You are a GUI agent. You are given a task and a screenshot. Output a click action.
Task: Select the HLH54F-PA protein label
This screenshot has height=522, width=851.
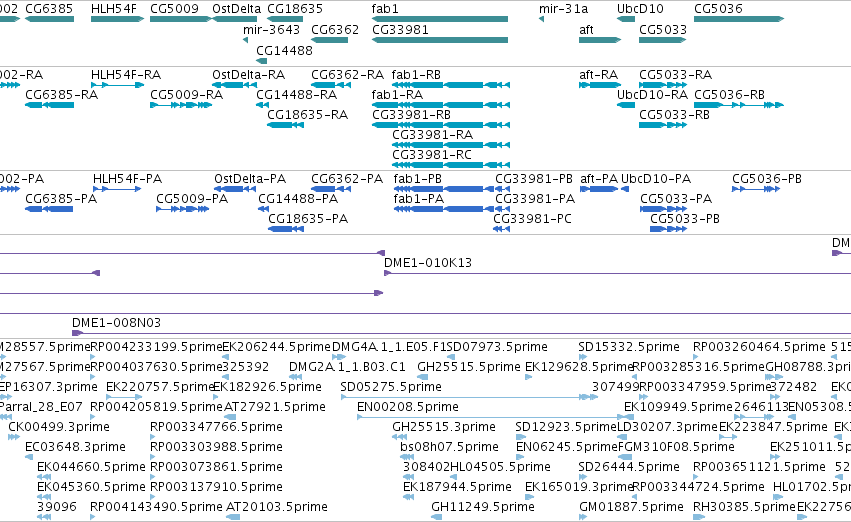(x=128, y=179)
